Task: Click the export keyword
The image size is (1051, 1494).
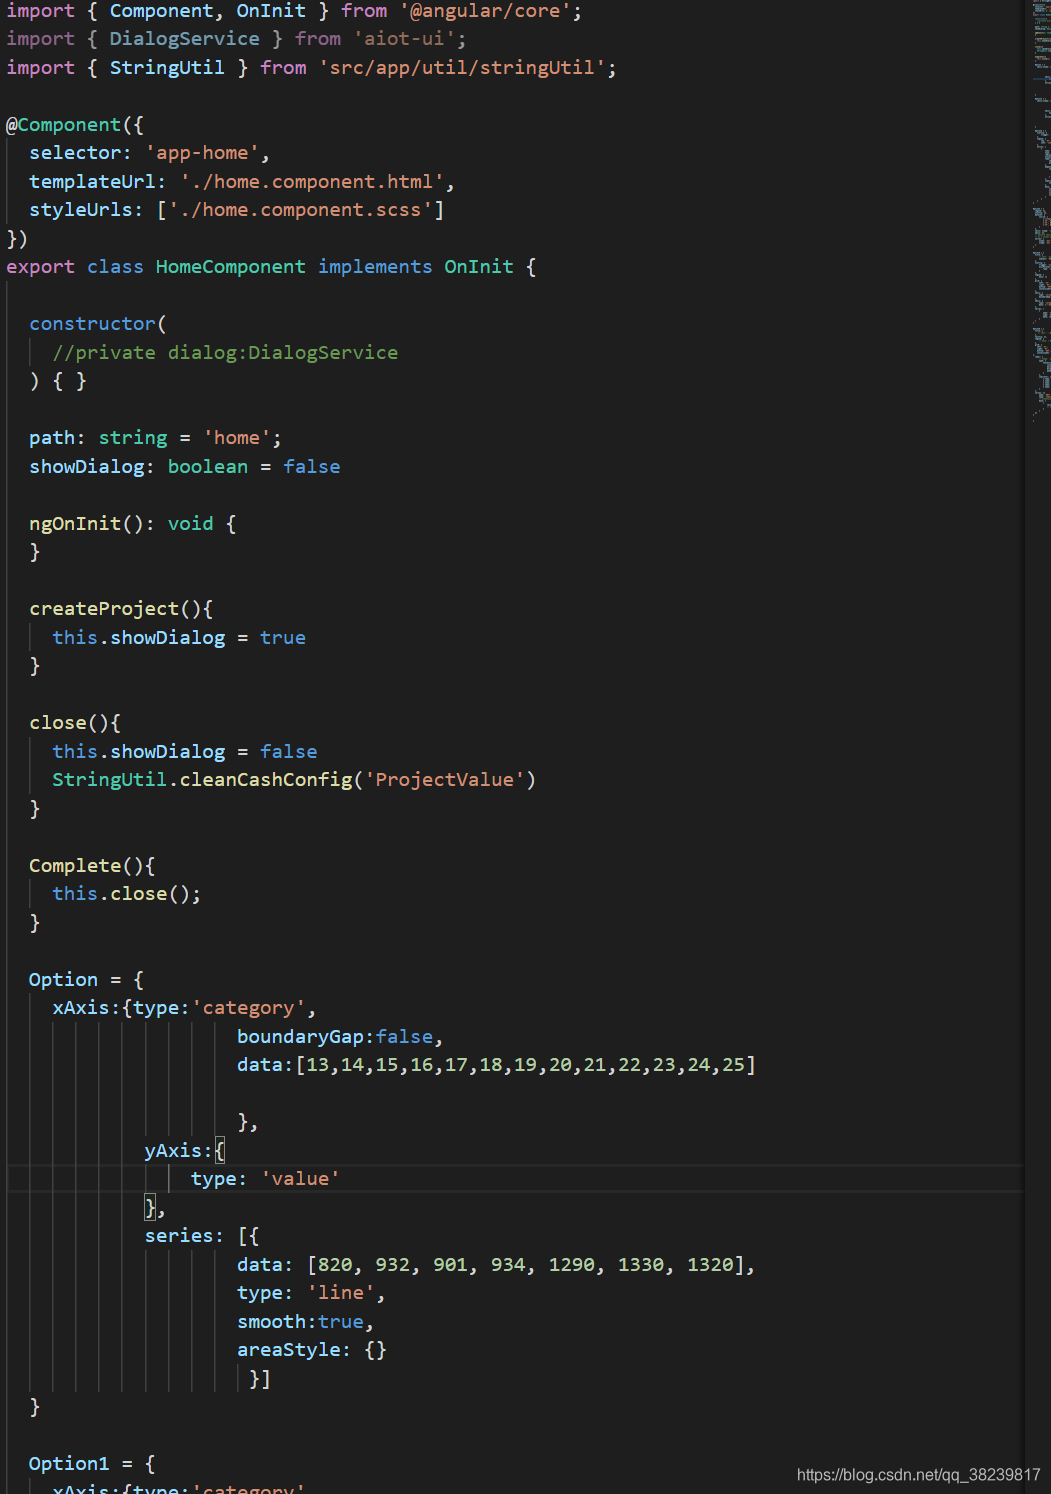Action: coord(40,267)
